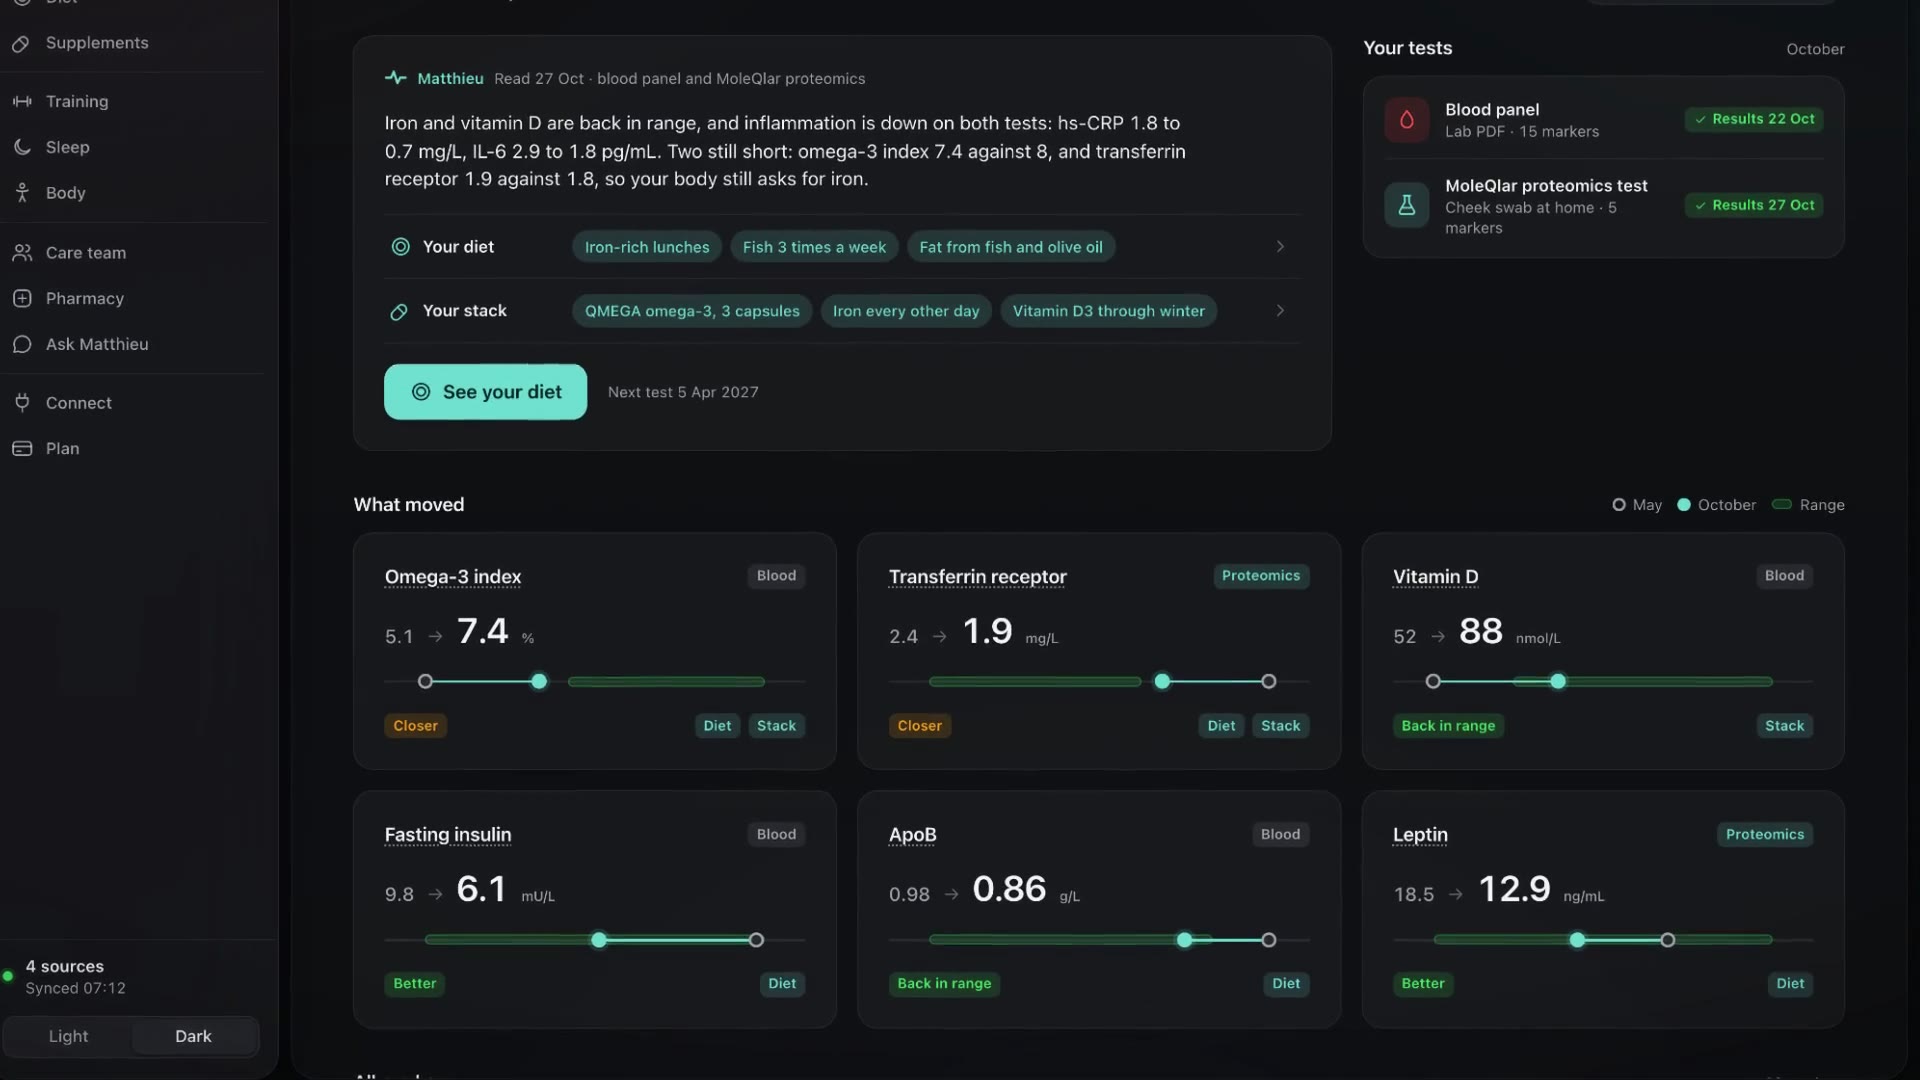
Task: Click the pulse icon beside Matthieu
Action: tap(395, 78)
